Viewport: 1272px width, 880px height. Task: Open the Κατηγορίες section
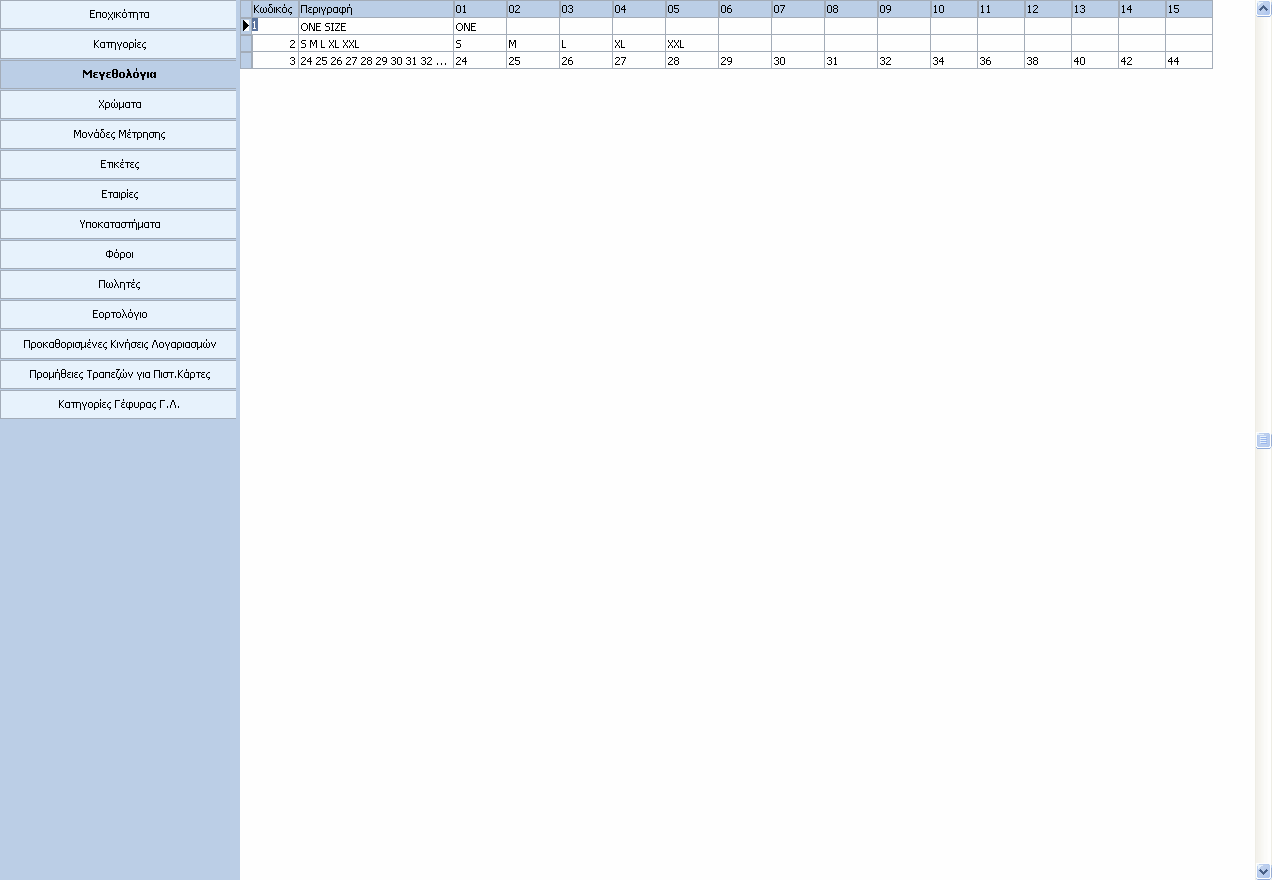coord(119,45)
